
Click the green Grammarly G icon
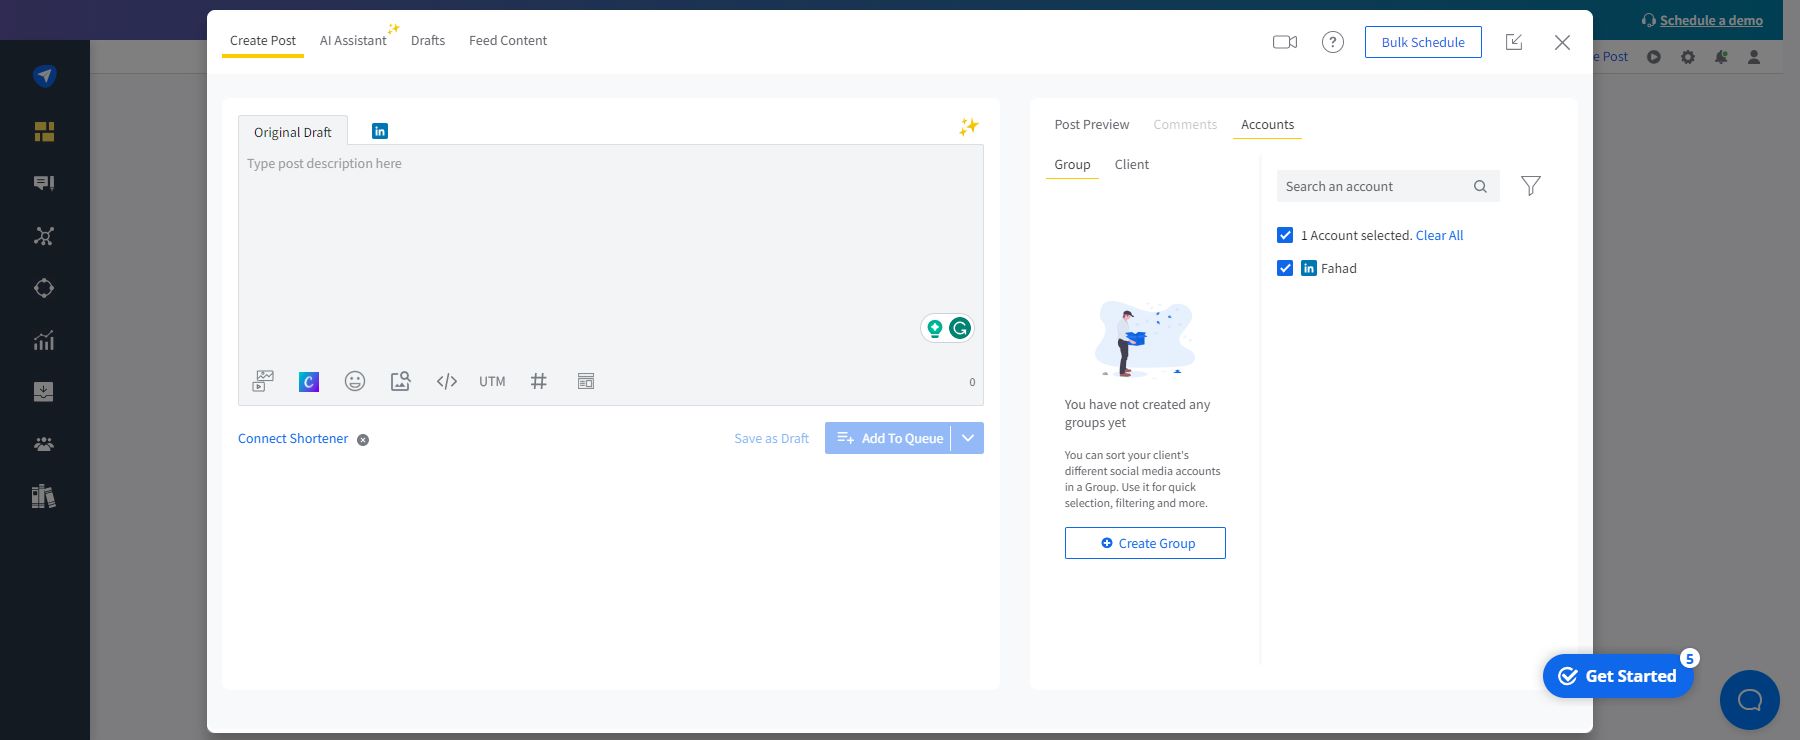click(x=960, y=328)
